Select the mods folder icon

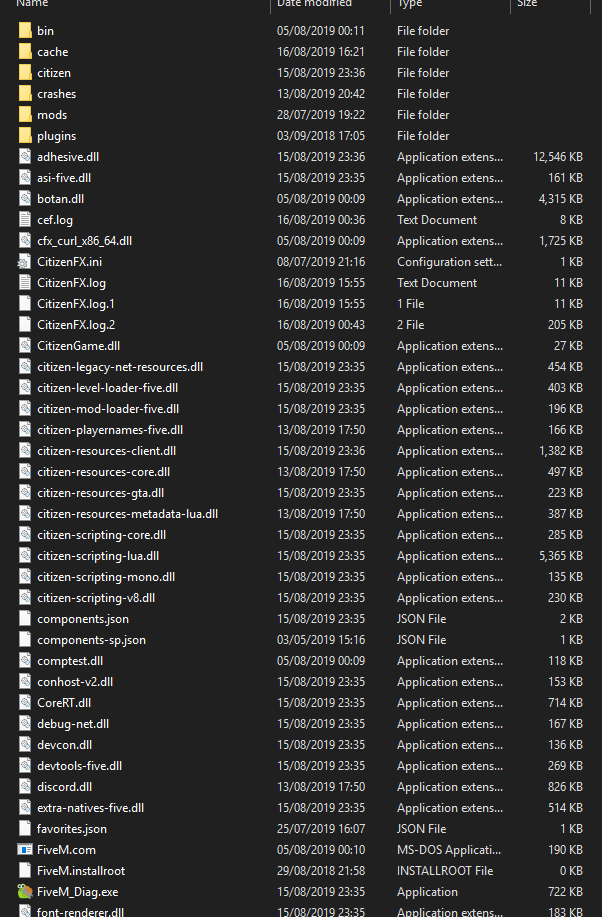pos(25,115)
